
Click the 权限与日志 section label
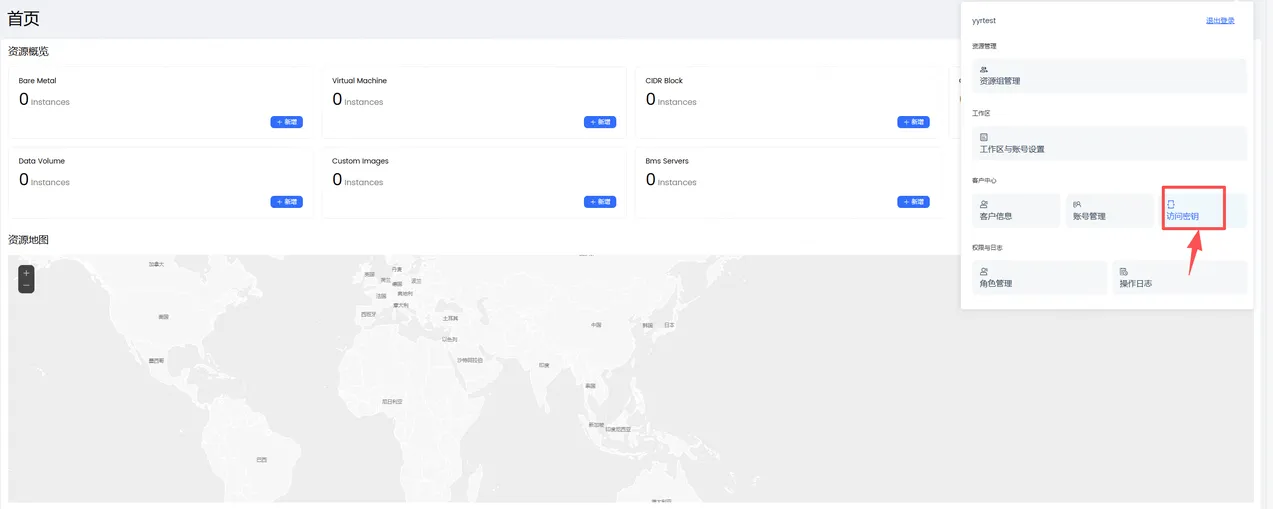tap(987, 248)
